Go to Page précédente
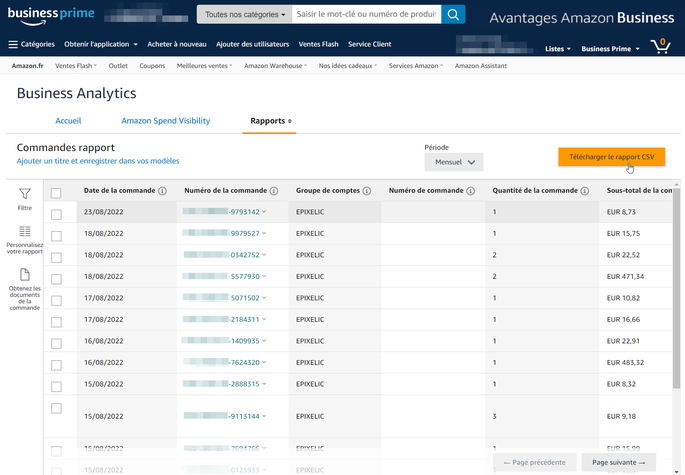685x475 pixels. point(534,462)
